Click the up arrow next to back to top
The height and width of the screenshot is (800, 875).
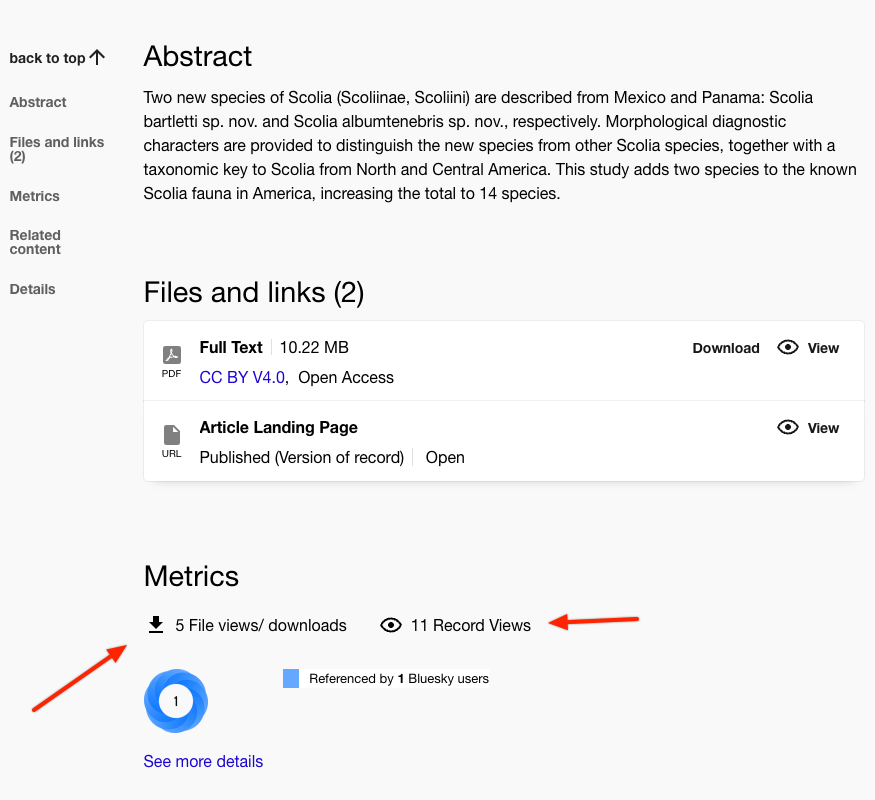[97, 58]
